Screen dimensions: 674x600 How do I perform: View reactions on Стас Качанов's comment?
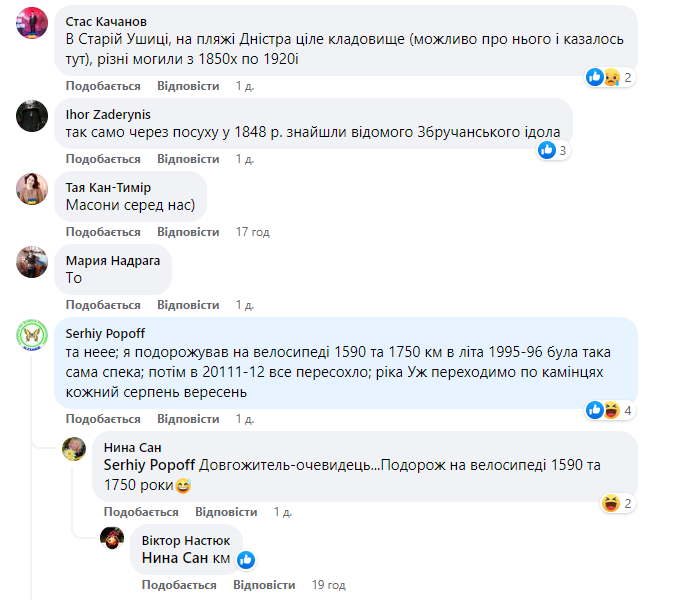coord(610,77)
